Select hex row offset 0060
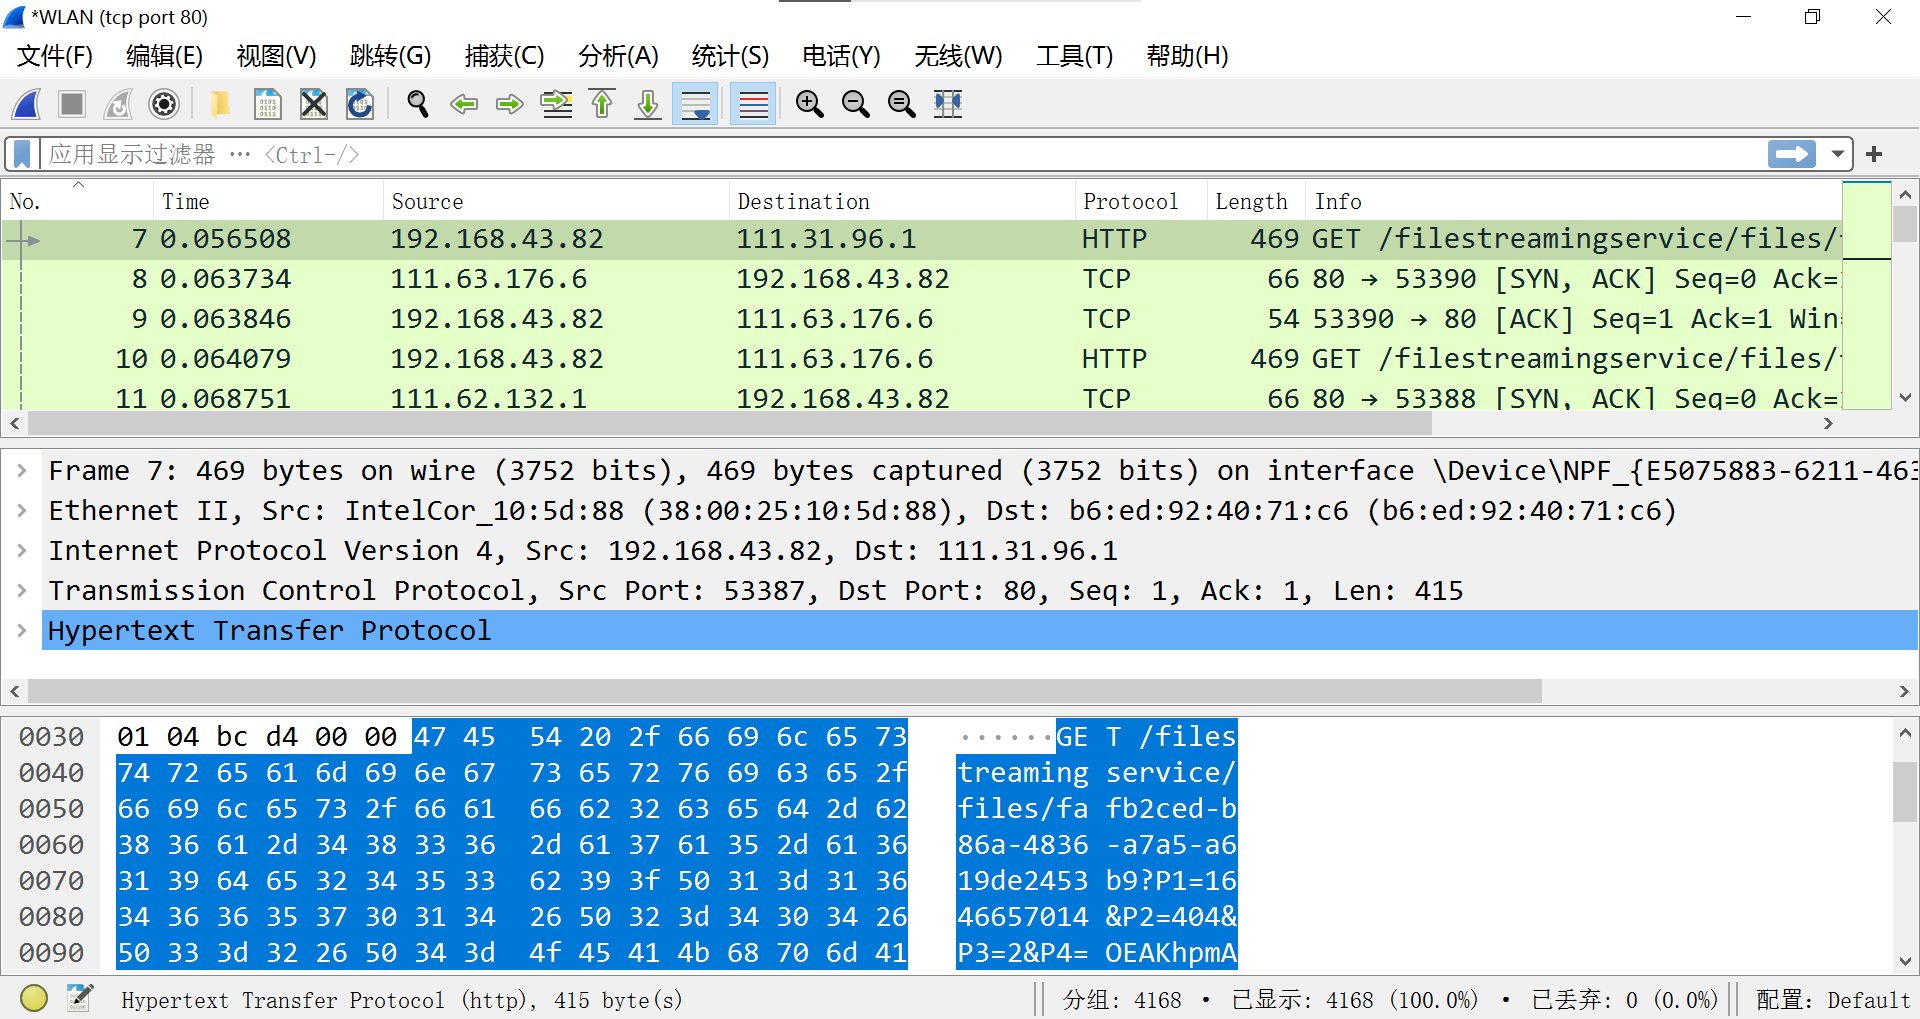The height and width of the screenshot is (1019, 1920). (51, 845)
